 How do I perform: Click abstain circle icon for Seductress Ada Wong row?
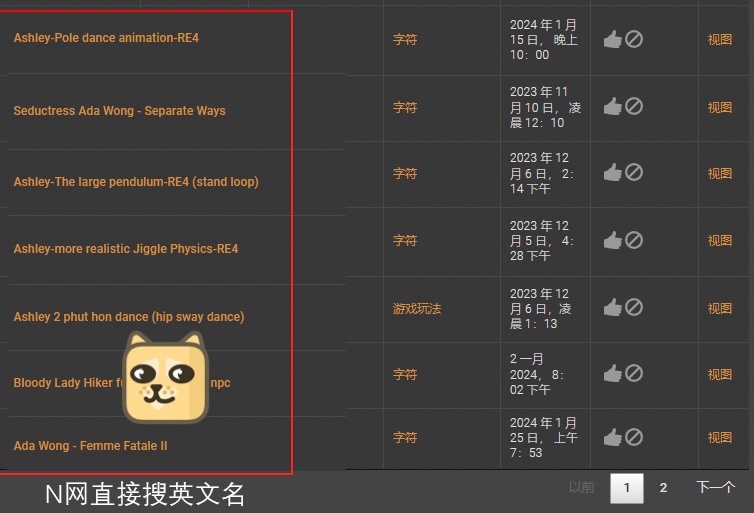[x=634, y=106]
